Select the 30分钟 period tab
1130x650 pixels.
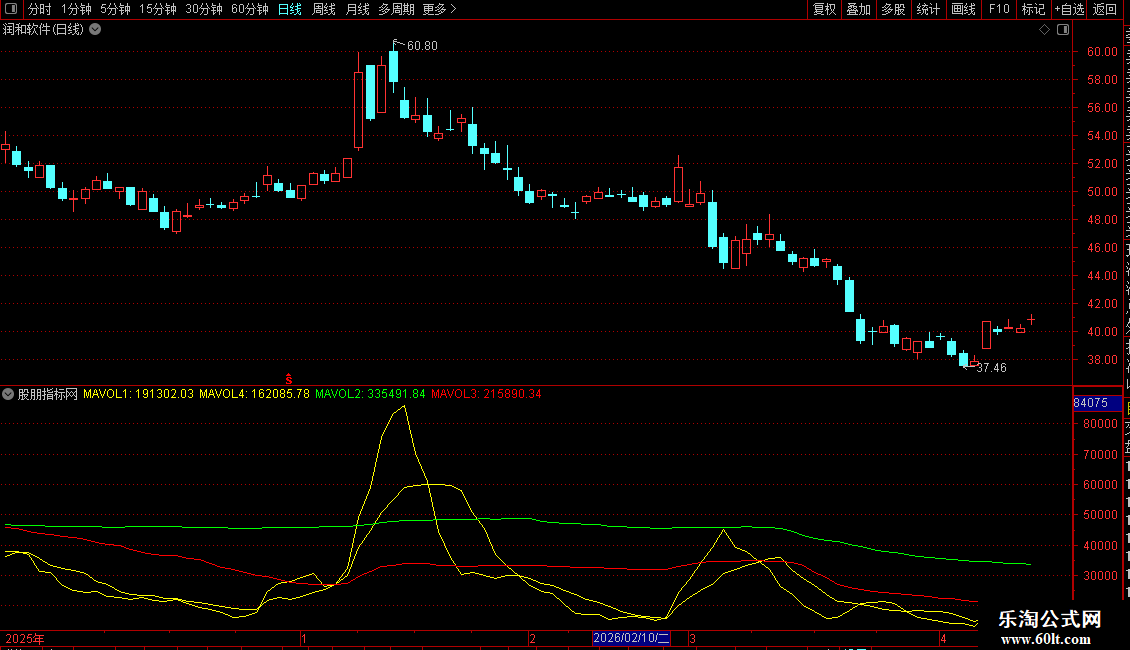pos(204,9)
